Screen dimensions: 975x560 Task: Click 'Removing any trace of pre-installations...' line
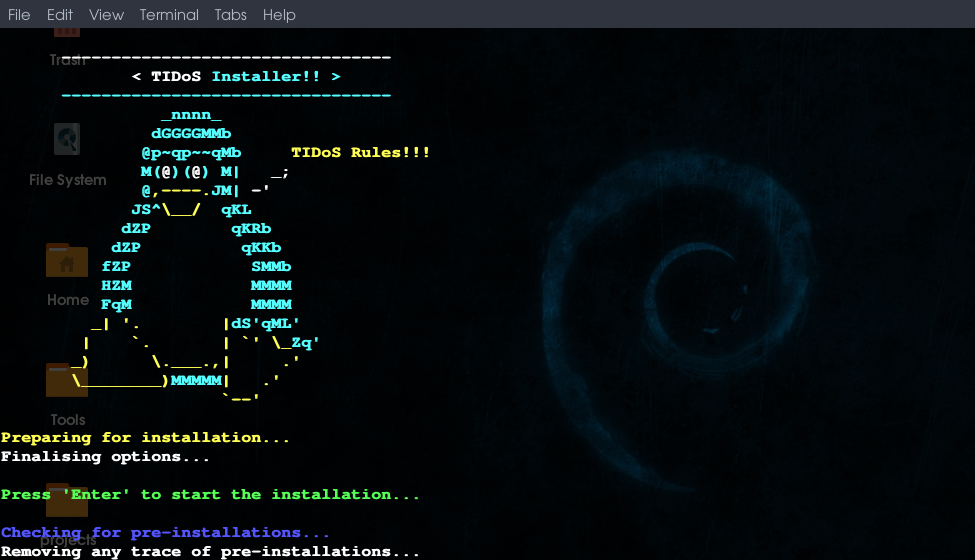tap(210, 552)
